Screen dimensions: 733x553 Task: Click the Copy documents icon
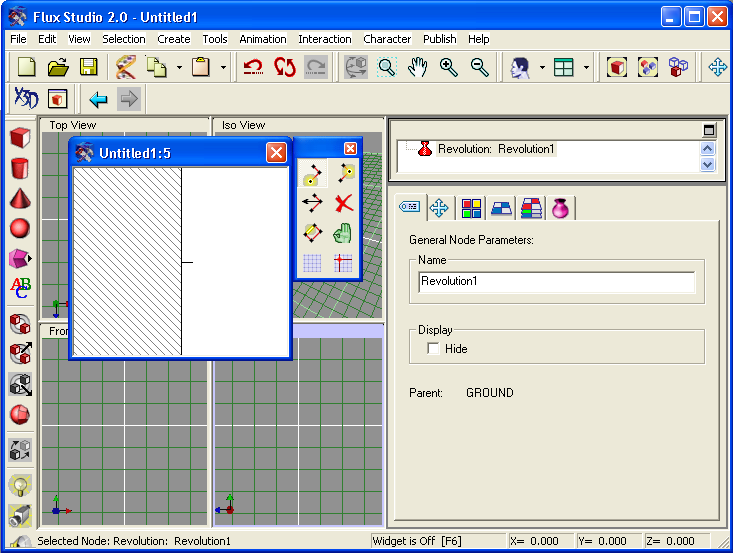(157, 67)
